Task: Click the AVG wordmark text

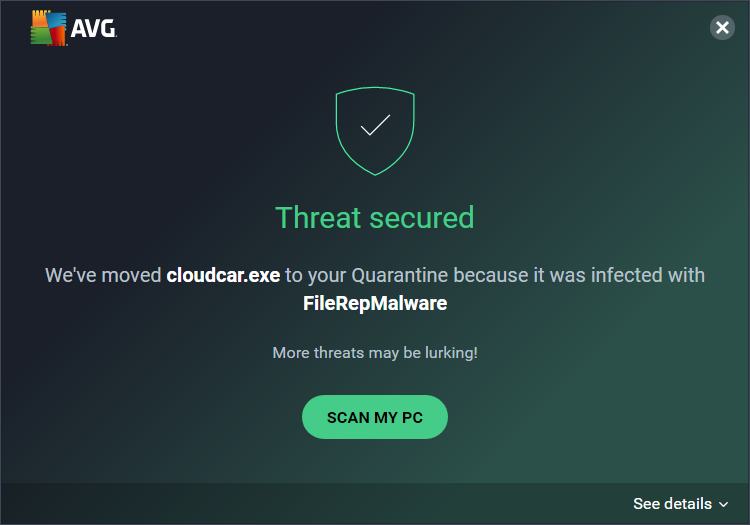Action: [x=94, y=30]
